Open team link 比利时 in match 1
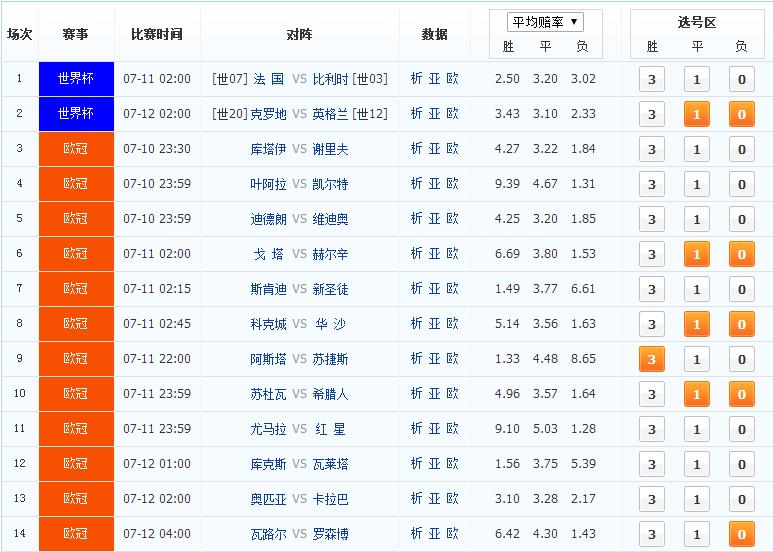The image size is (773, 552). pyautogui.click(x=330, y=79)
